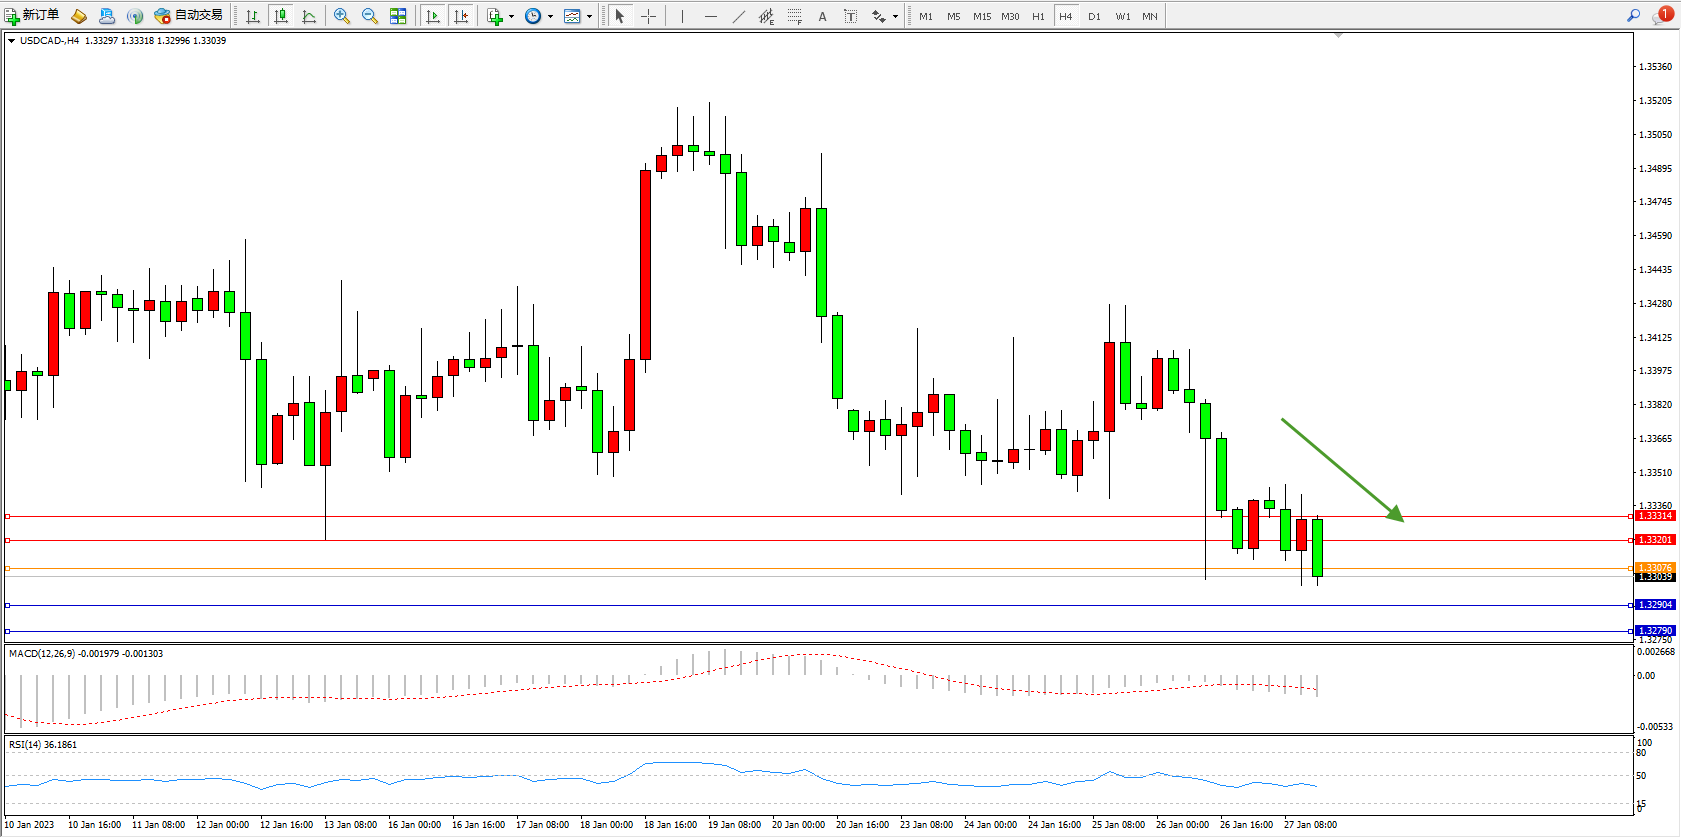Switch to the D1 timeframe
The image size is (1681, 838).
pos(1094,16)
